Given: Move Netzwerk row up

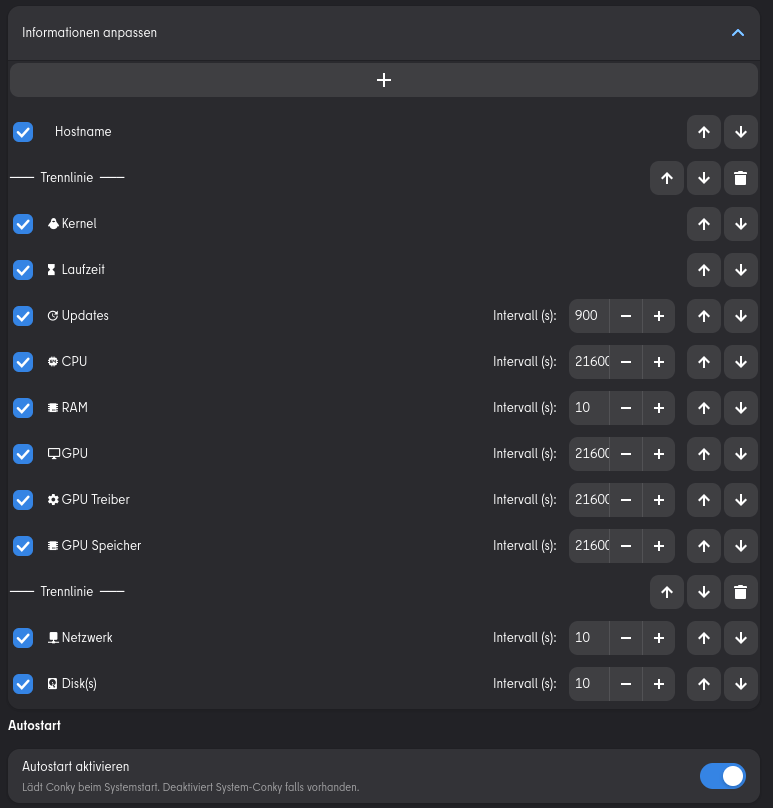Looking at the screenshot, I should 703,638.
